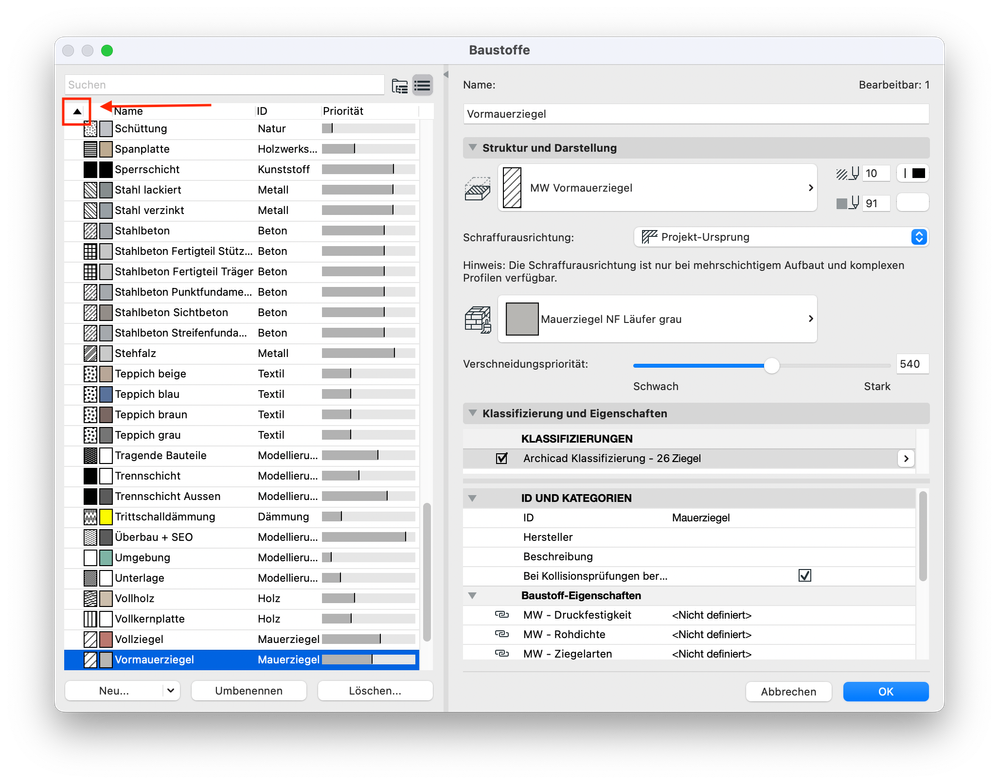The height and width of the screenshot is (784, 999).
Task: Click hatch icon of Stehfalz row
Action: [x=90, y=353]
